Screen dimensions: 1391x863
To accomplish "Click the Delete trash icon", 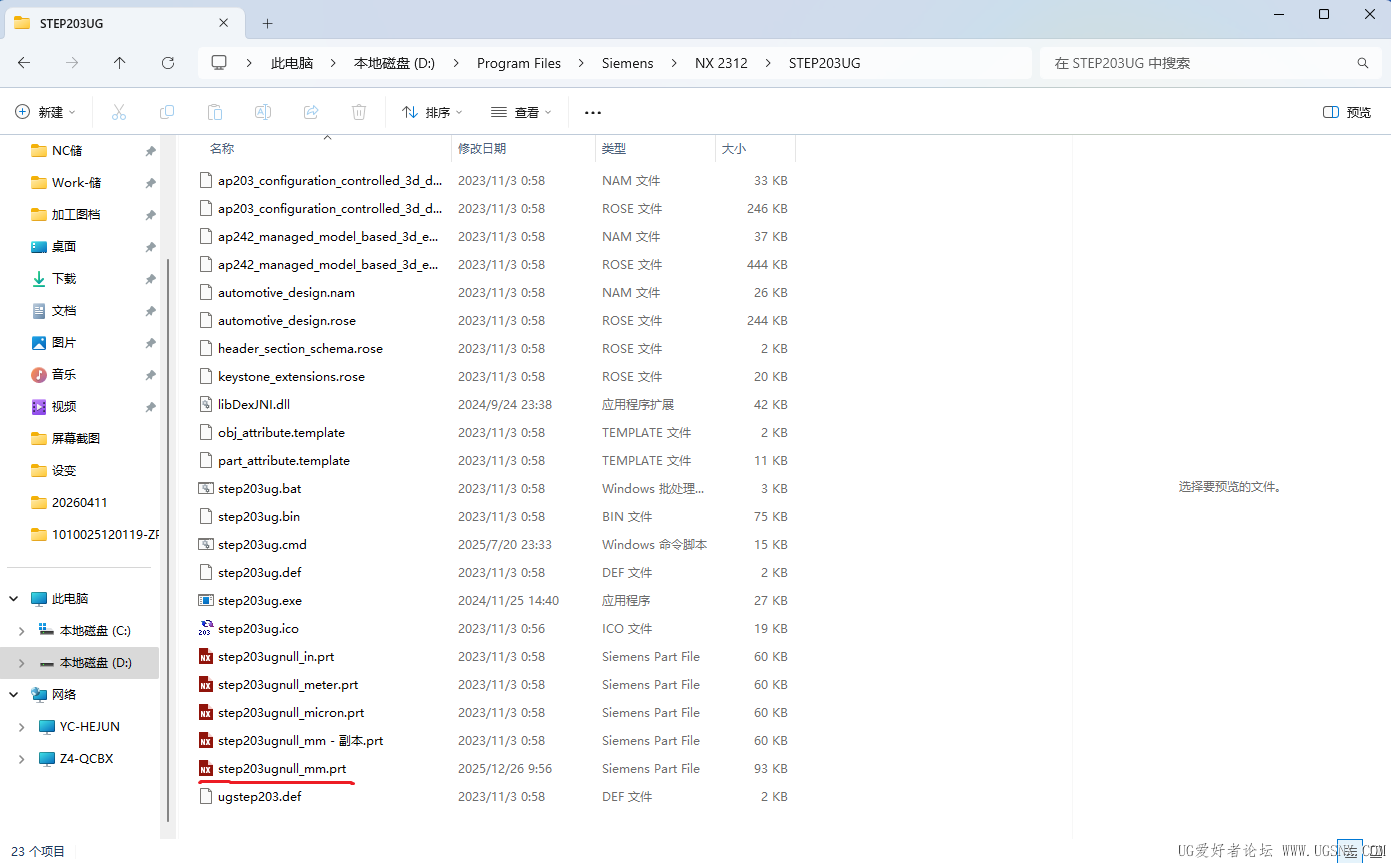I will 359,112.
